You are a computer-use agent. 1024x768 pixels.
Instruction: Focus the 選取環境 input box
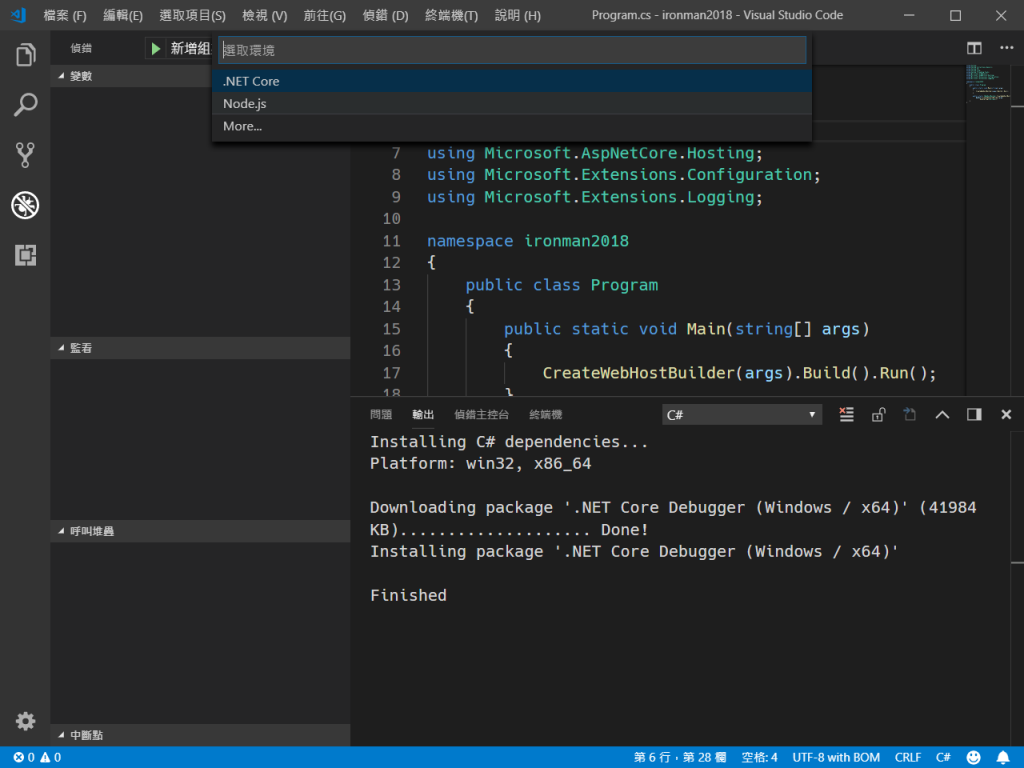pos(512,50)
